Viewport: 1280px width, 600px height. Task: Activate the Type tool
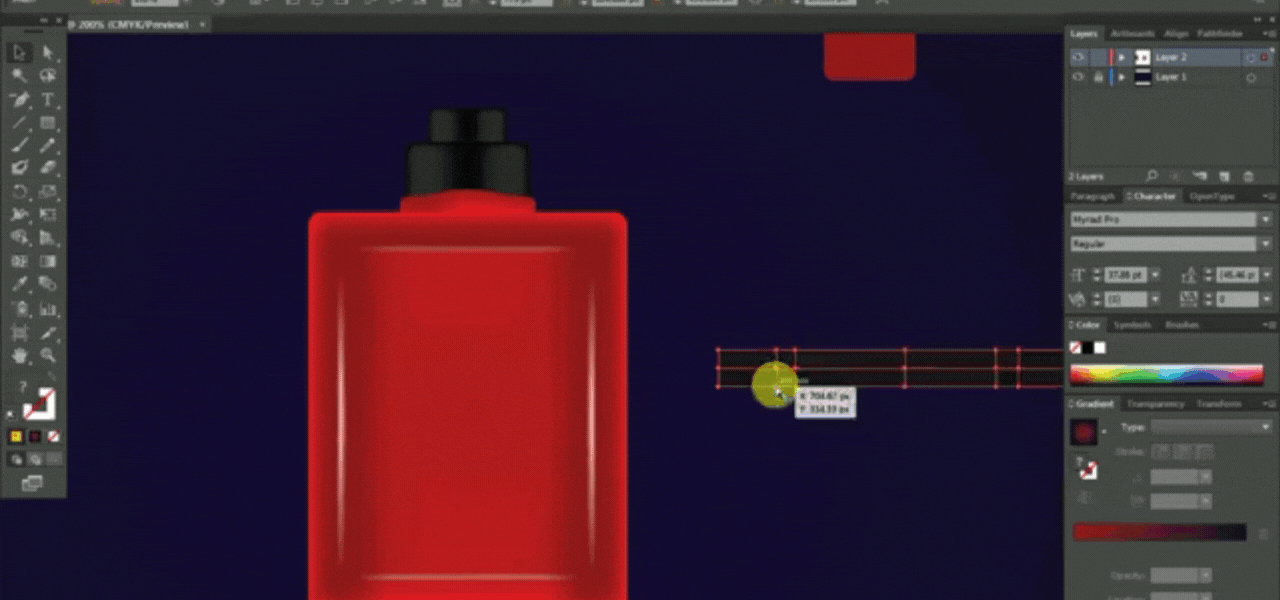click(48, 100)
